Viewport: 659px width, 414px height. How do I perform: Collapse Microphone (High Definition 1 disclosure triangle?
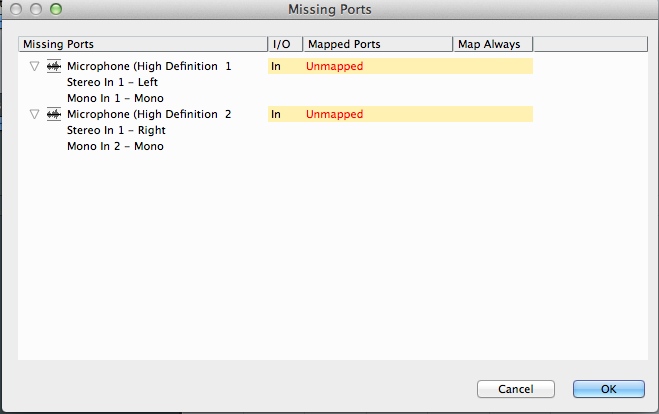[x=34, y=66]
